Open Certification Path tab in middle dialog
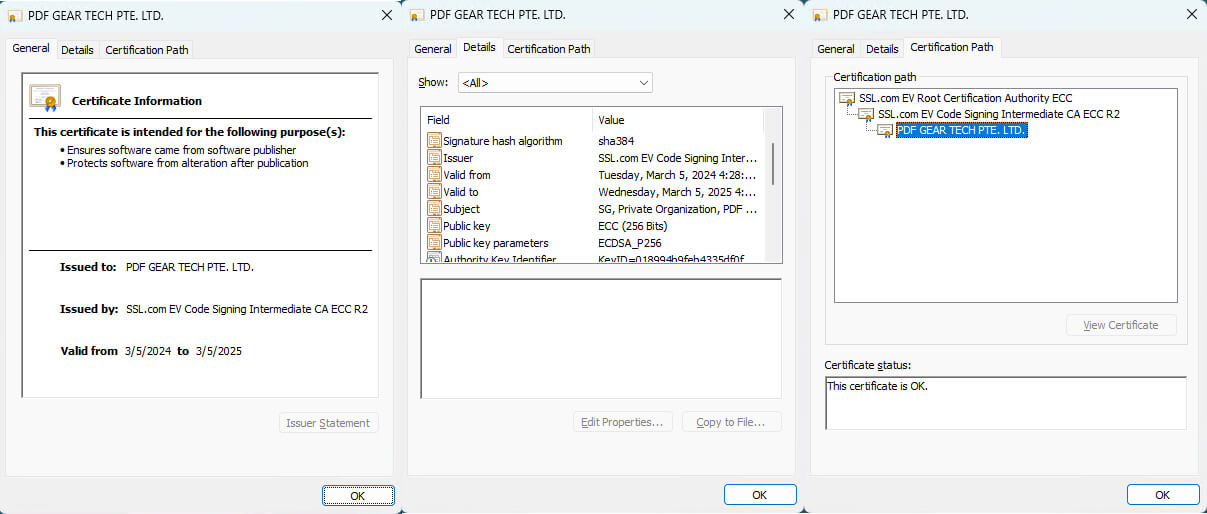Screen dimensions: 1207x514 point(549,49)
